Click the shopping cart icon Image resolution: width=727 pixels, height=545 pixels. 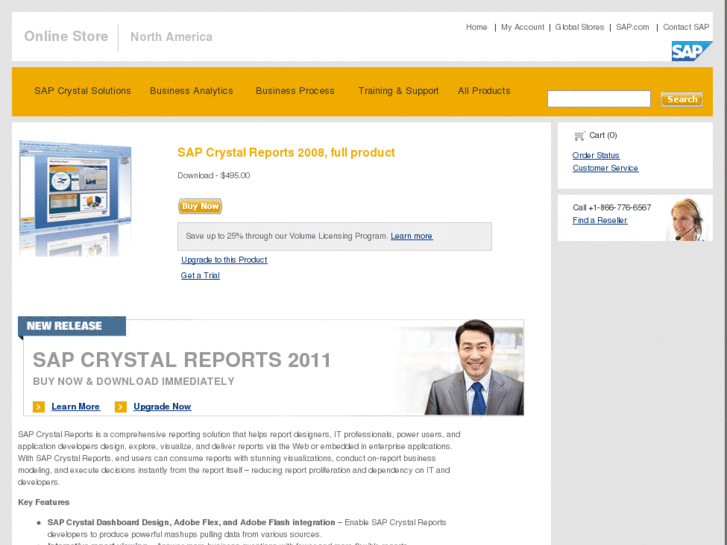coord(579,136)
